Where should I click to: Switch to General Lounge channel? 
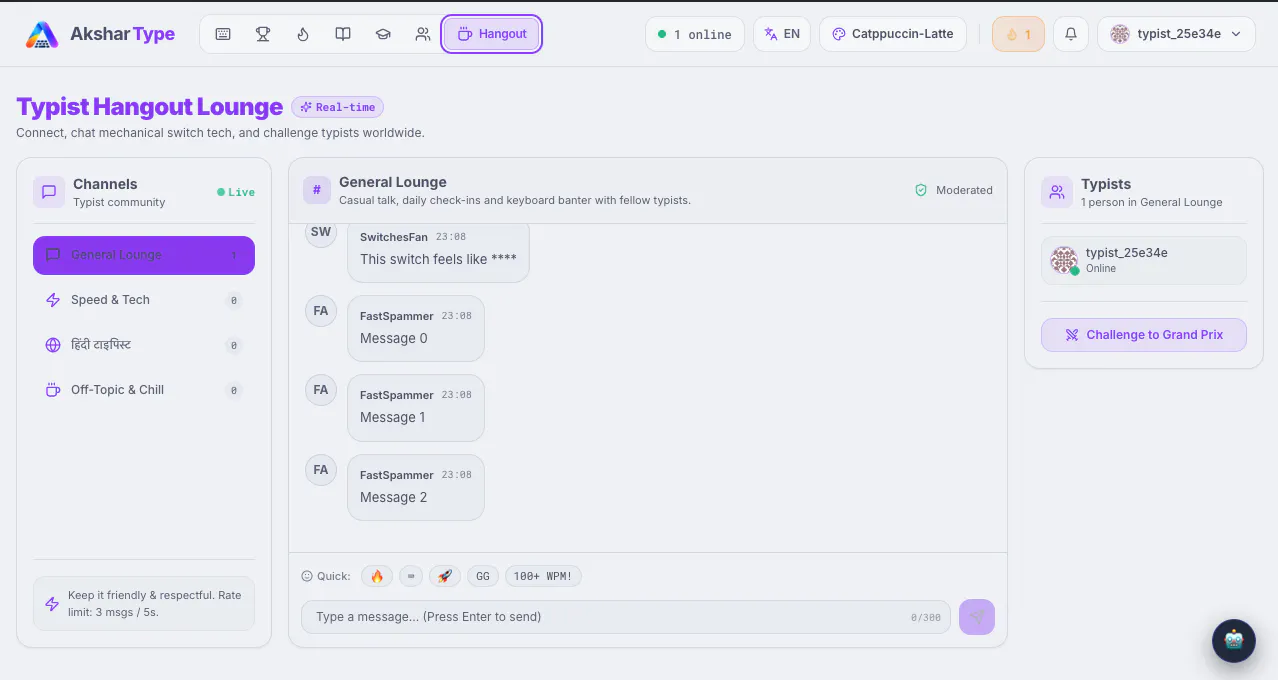(x=144, y=255)
